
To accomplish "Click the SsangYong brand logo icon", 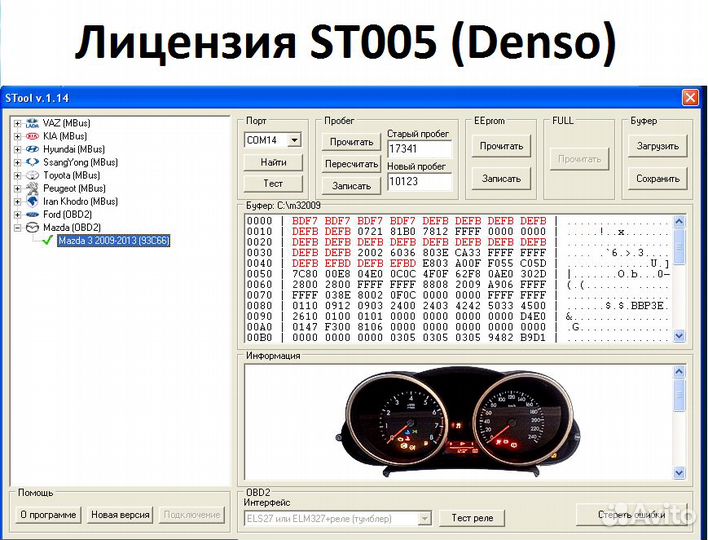I will (x=33, y=162).
